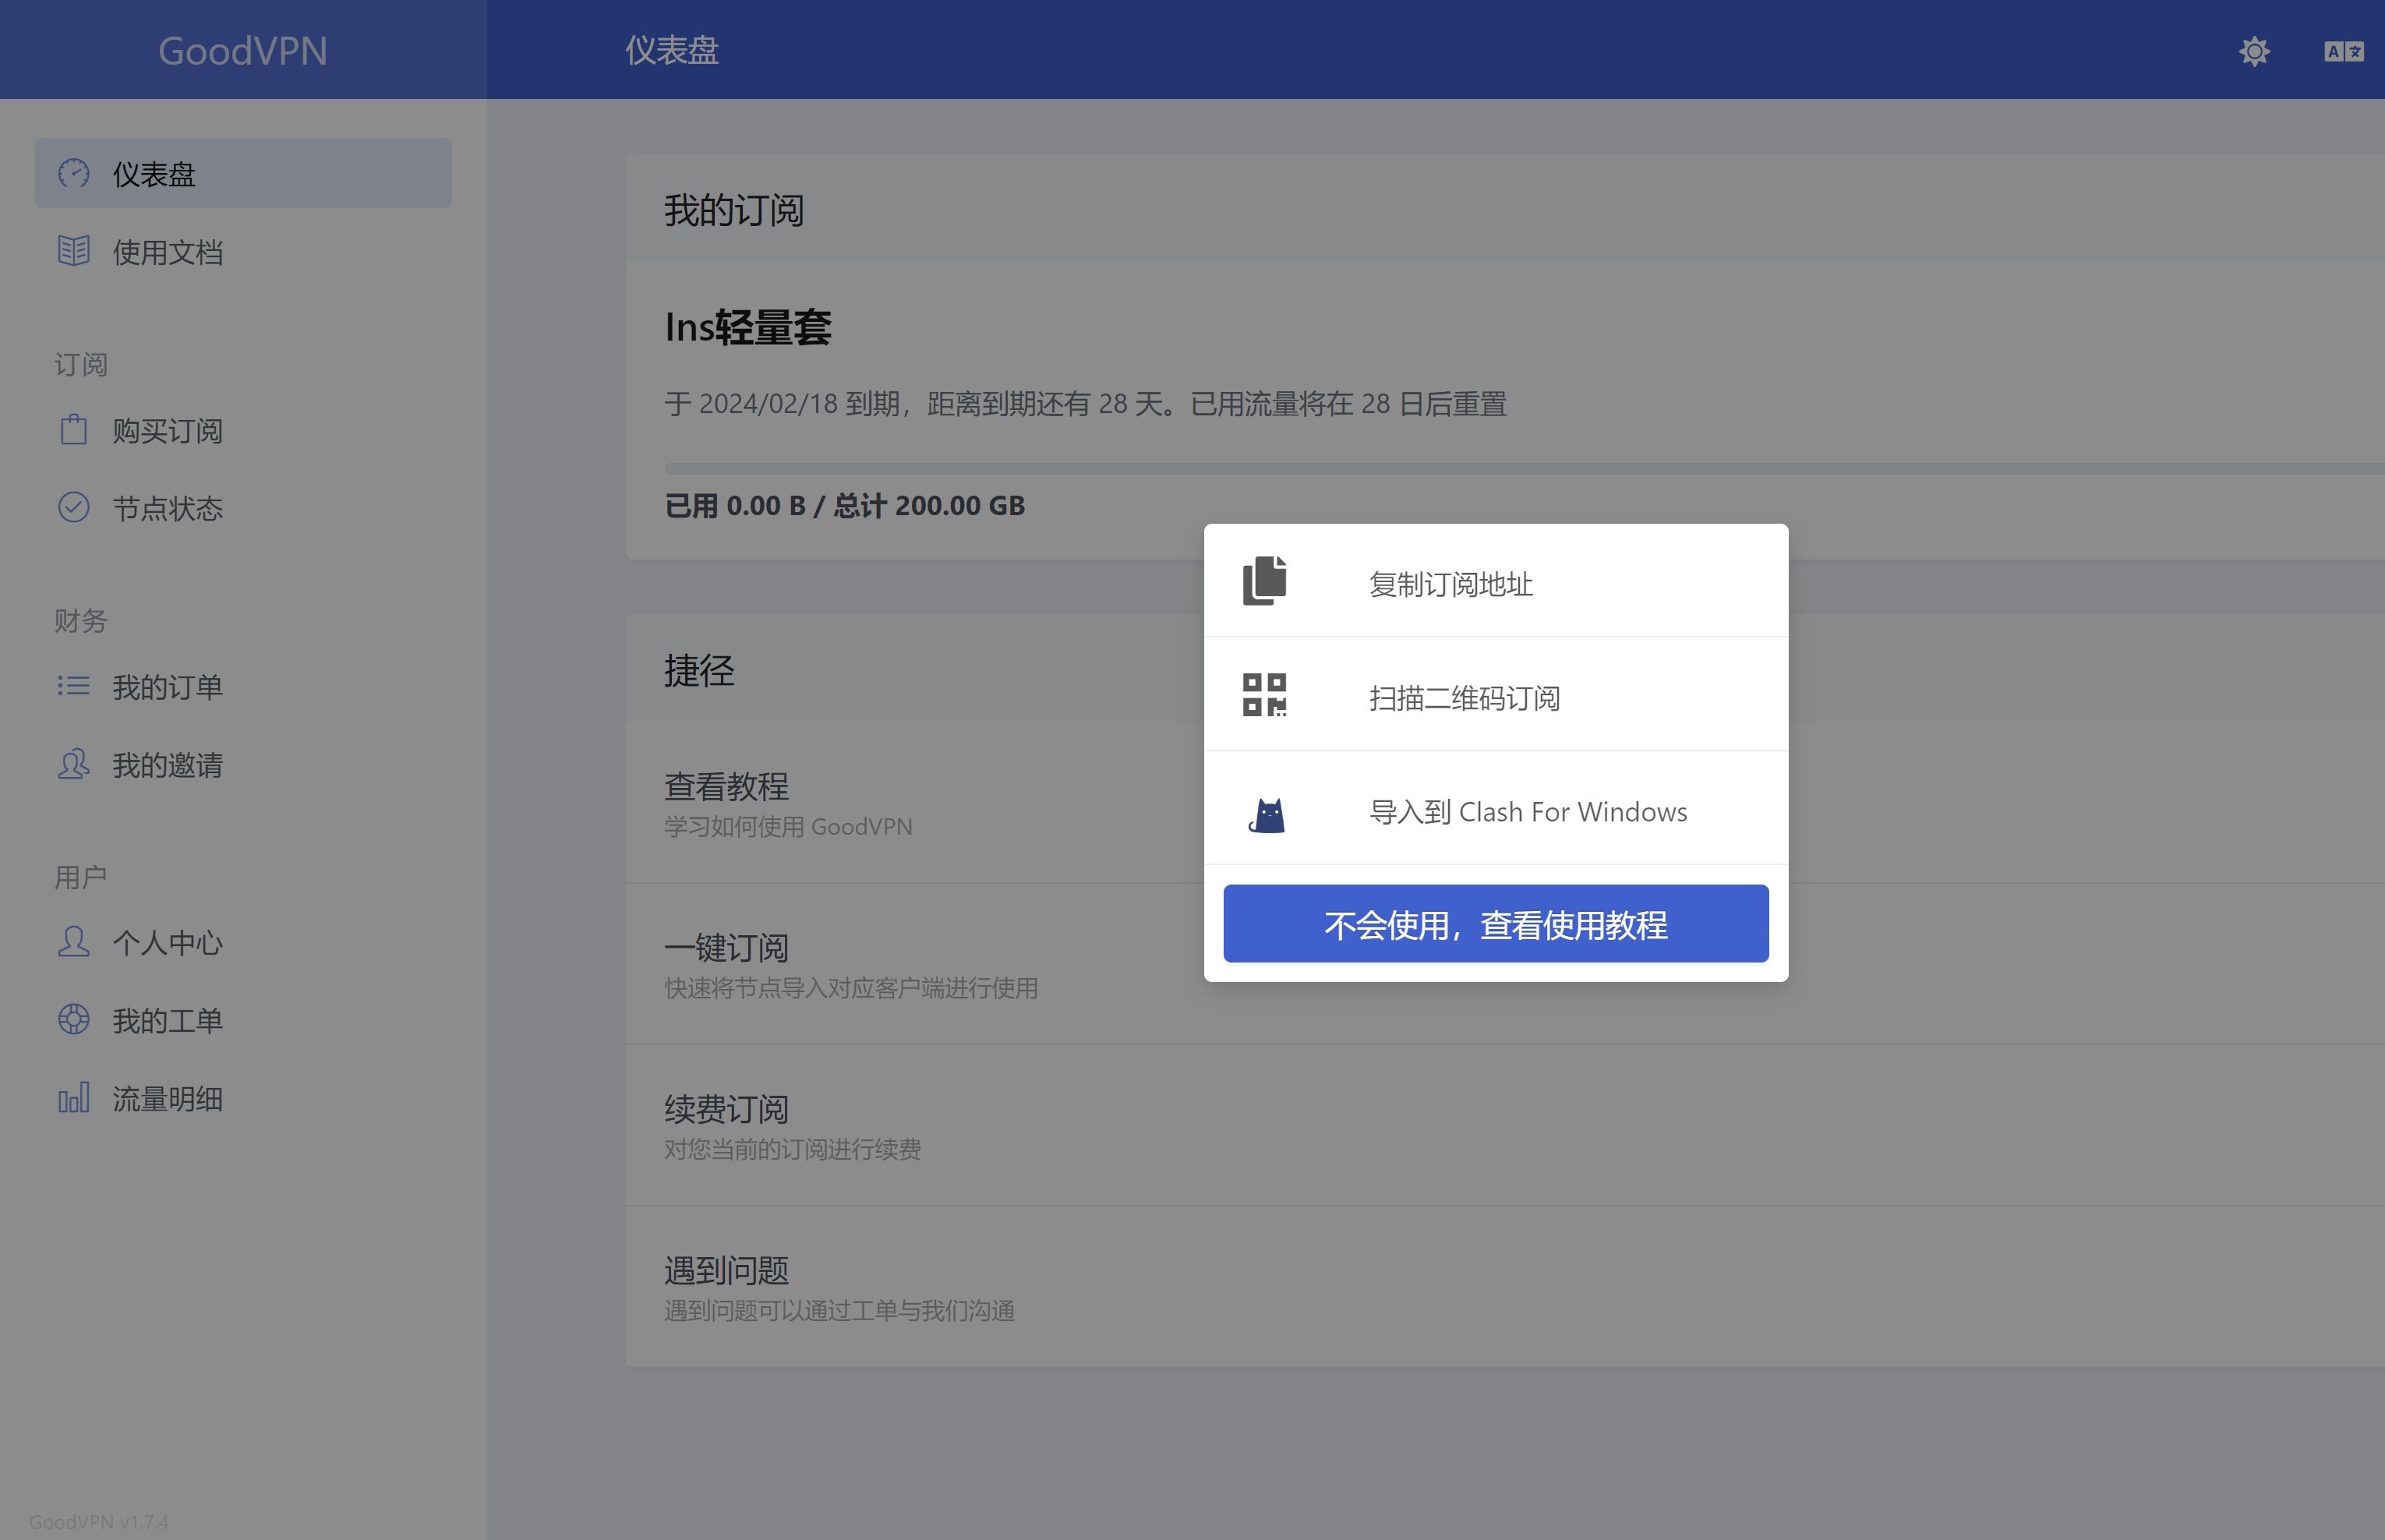Select 流量明细 in the sidebar
The image size is (2385, 1540).
click(243, 1098)
